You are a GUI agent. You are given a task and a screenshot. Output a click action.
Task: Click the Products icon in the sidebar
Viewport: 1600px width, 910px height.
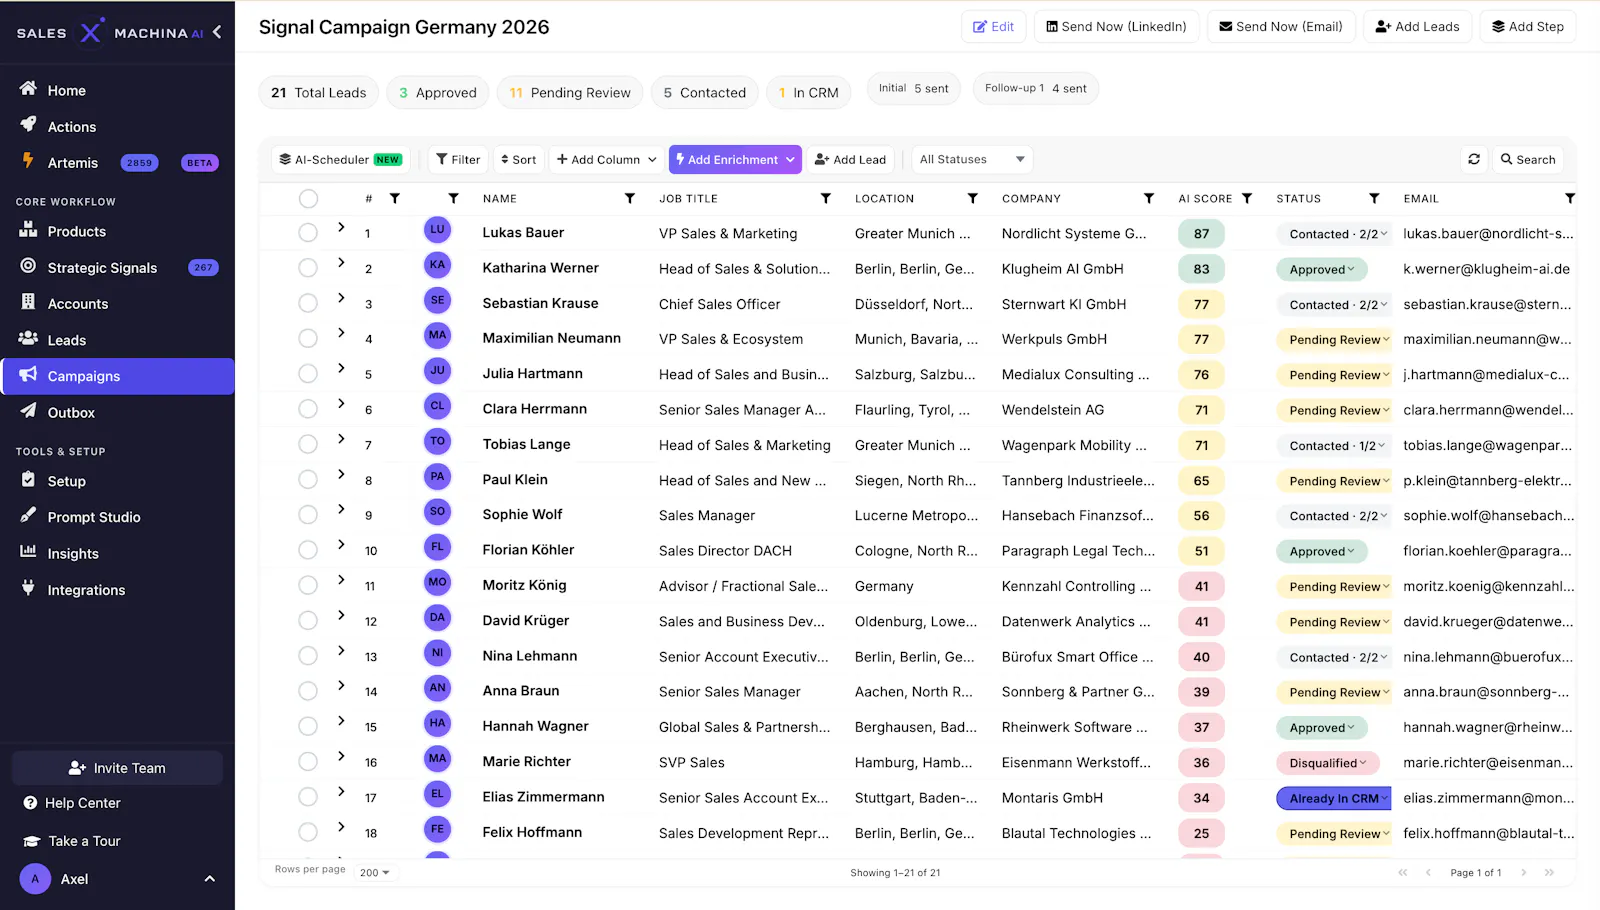pyautogui.click(x=28, y=230)
